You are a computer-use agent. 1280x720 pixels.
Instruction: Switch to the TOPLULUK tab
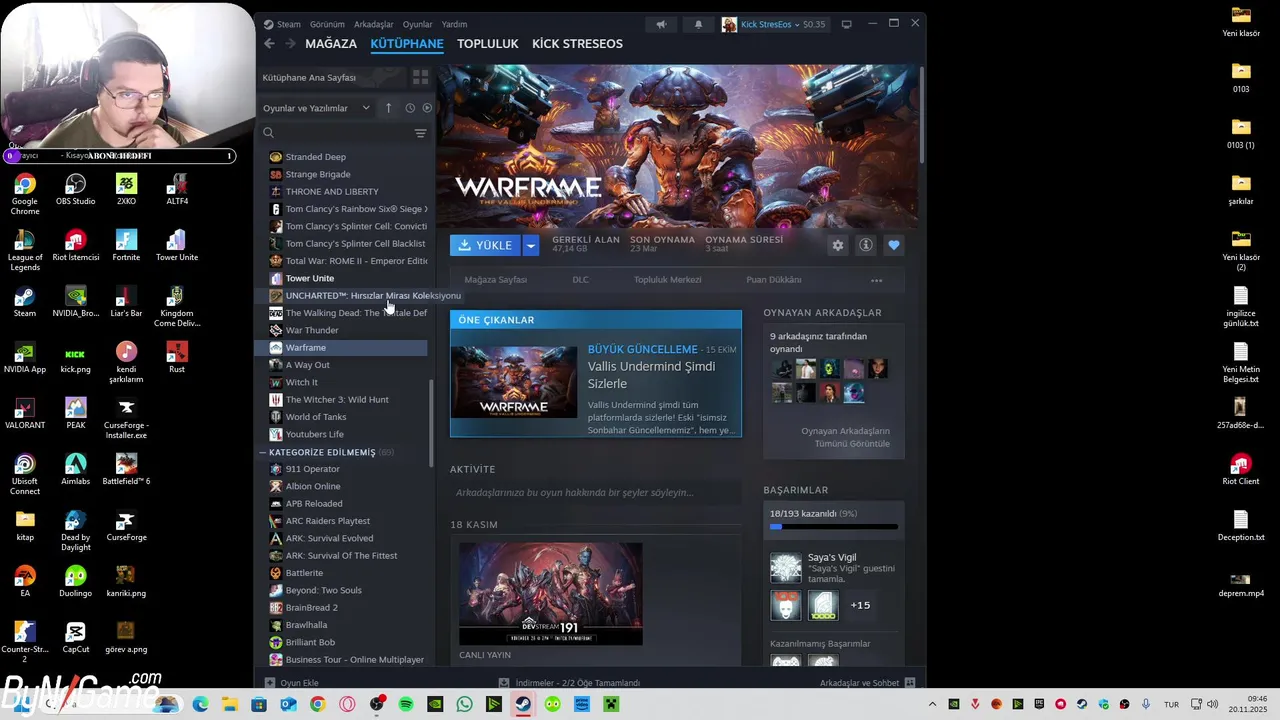coord(488,43)
